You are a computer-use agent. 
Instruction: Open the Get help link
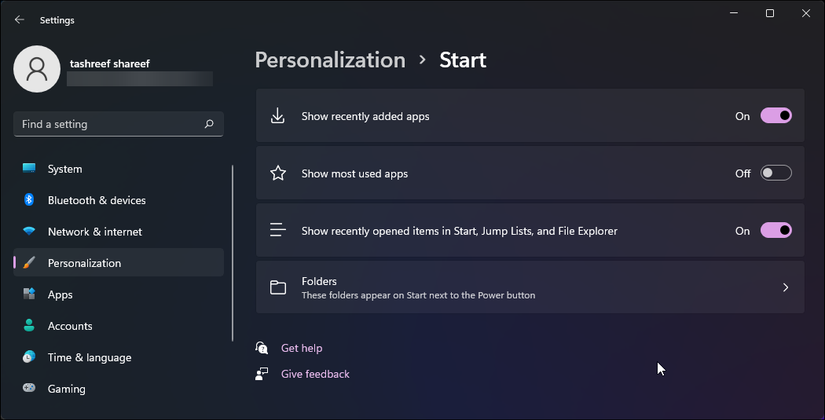pos(301,348)
